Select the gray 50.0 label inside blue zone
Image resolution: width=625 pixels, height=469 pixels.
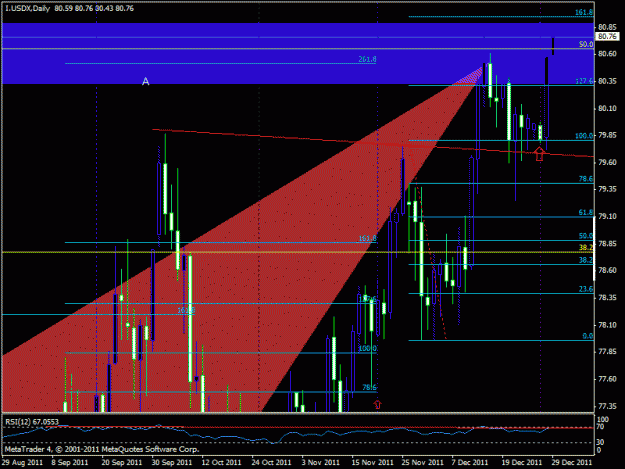coord(586,44)
